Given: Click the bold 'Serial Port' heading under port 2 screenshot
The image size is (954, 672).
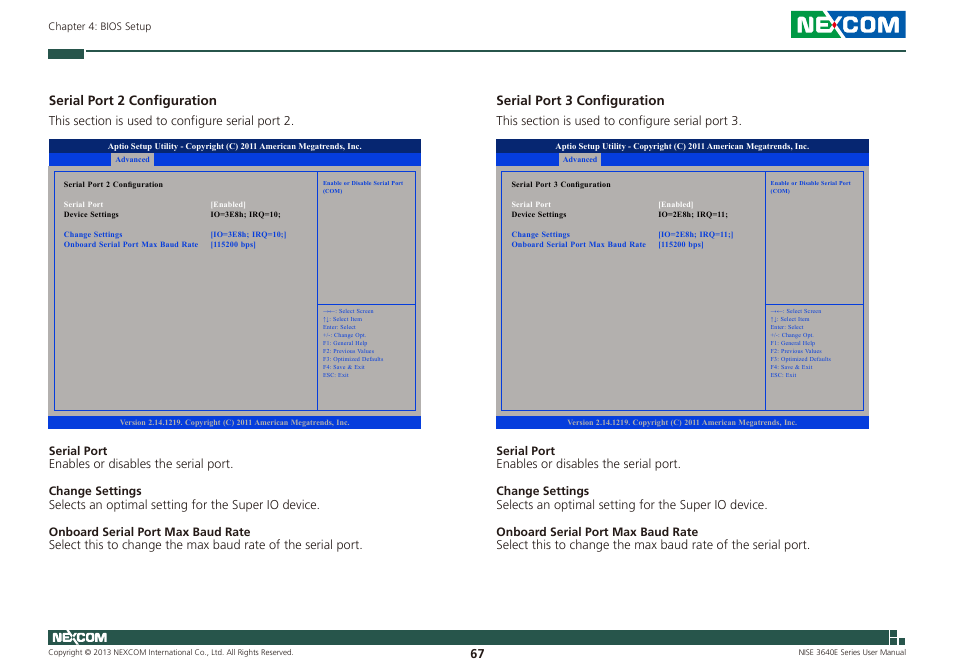Looking at the screenshot, I should (78, 451).
